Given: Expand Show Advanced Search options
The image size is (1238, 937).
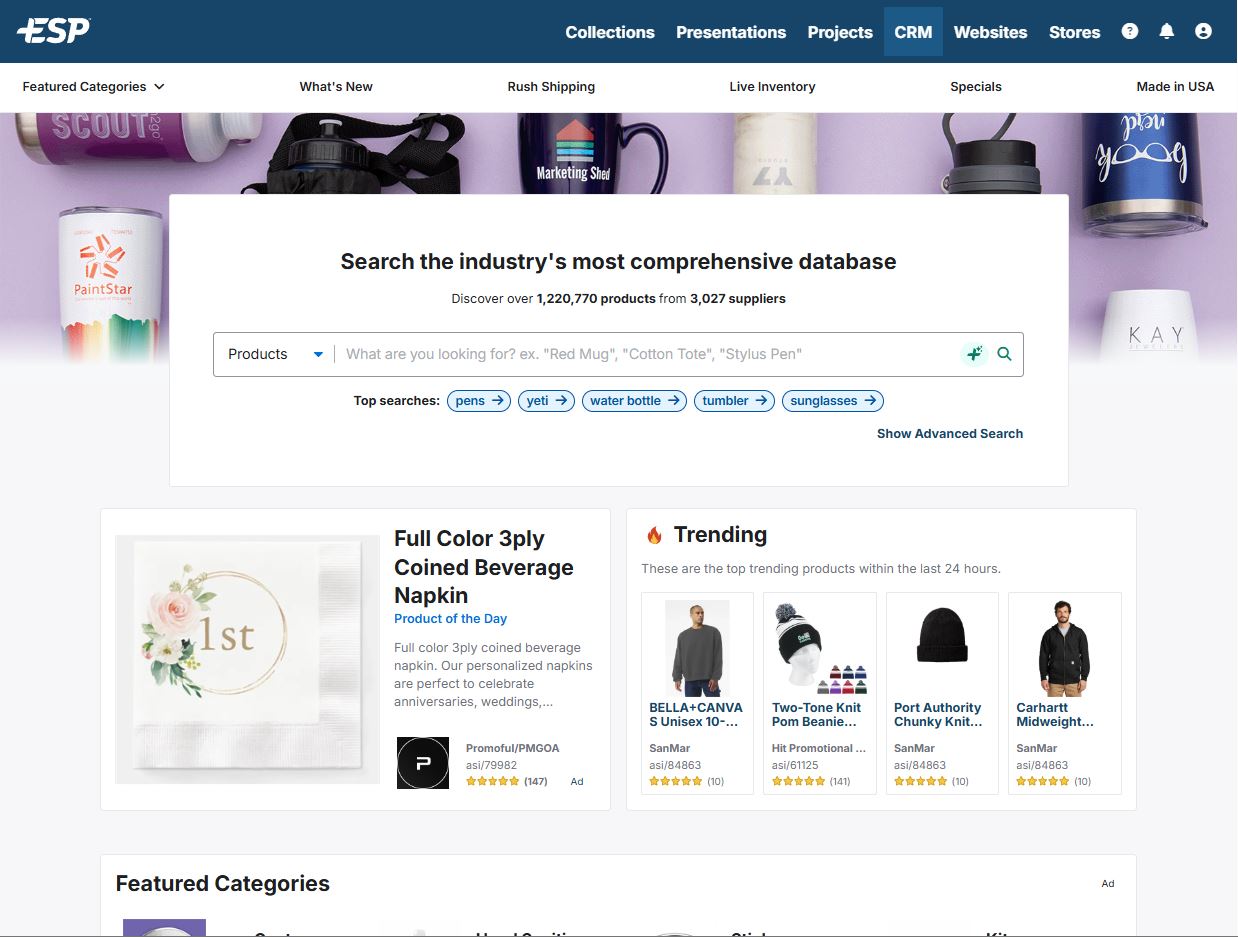Looking at the screenshot, I should click(949, 433).
